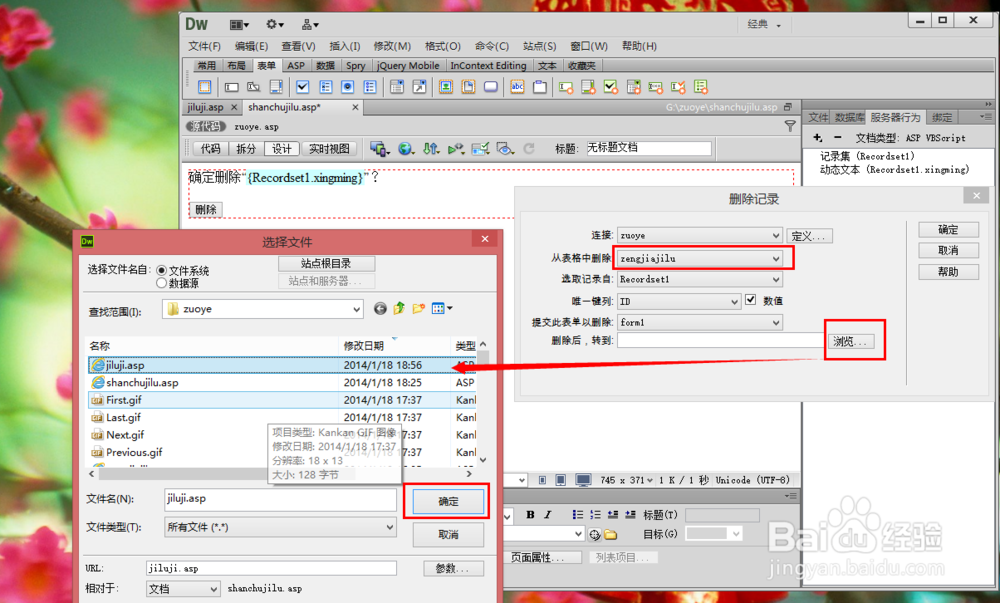1000x603 pixels.
Task: Switch to Live View button
Action: pyautogui.click(x=329, y=149)
